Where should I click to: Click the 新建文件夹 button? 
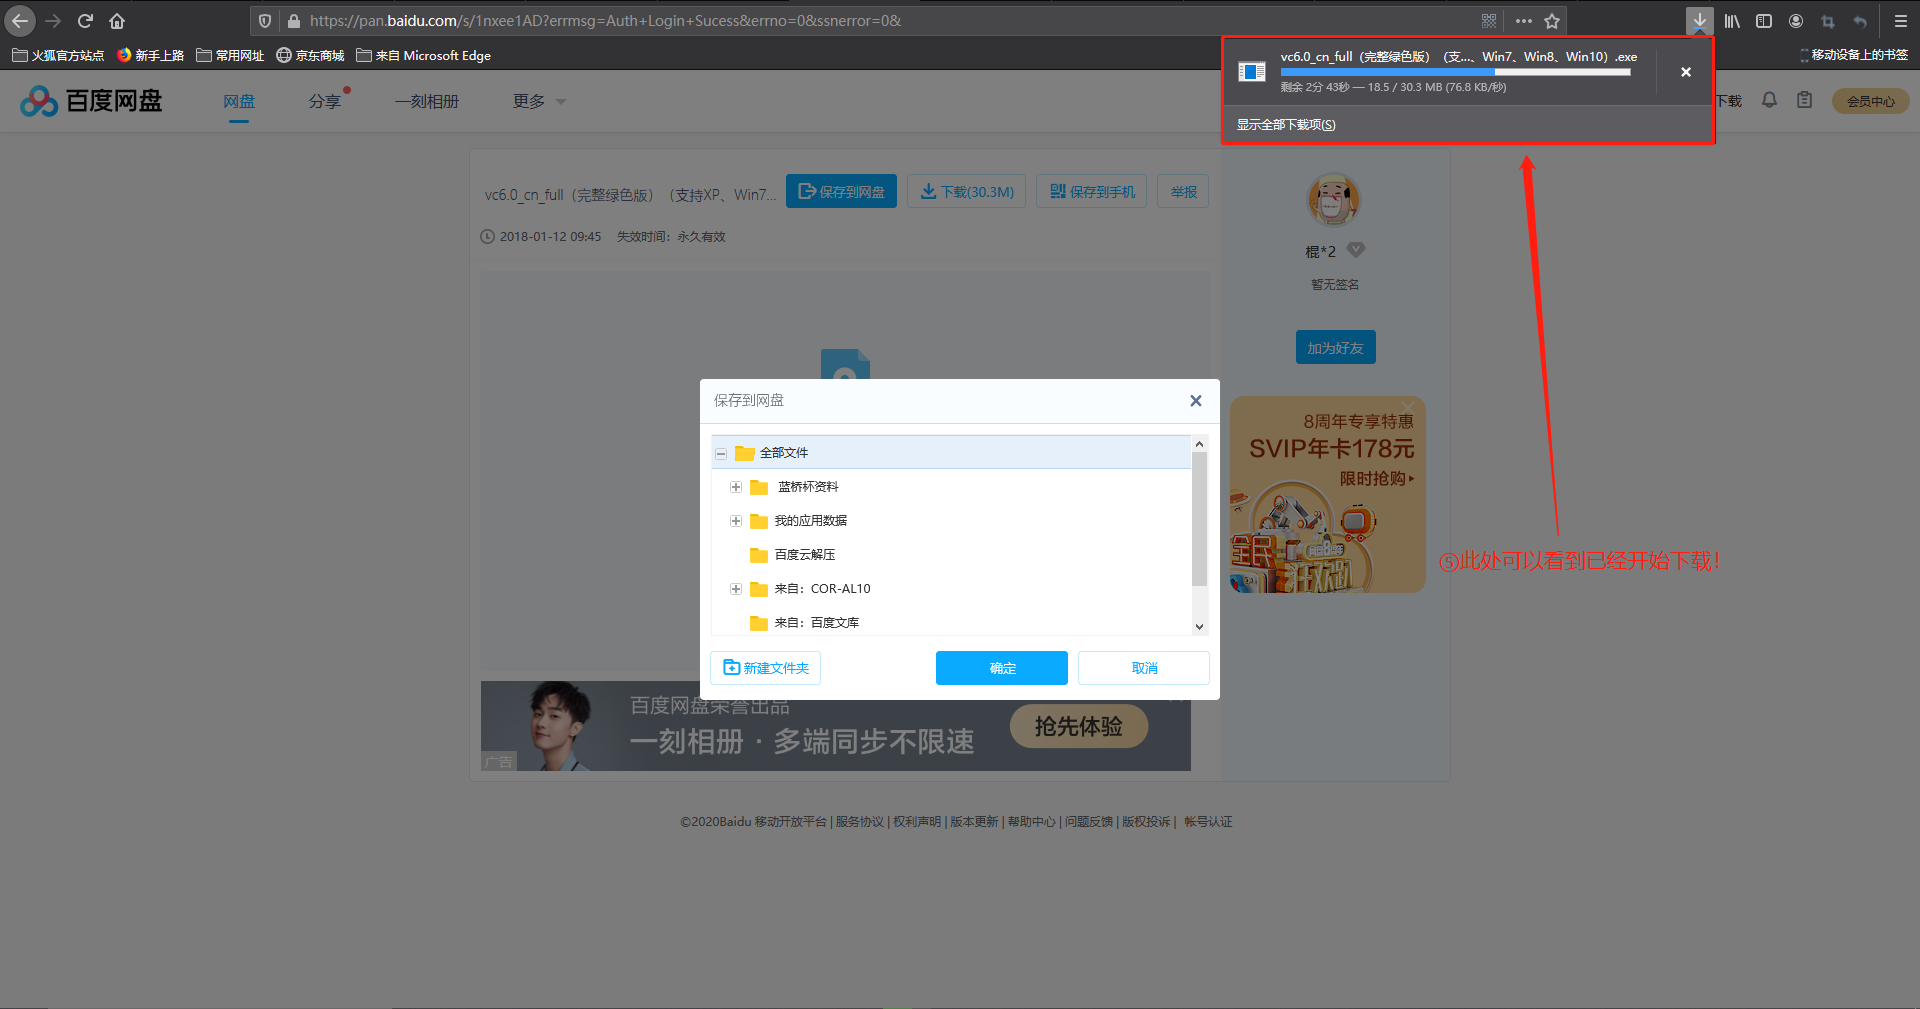[x=765, y=667]
